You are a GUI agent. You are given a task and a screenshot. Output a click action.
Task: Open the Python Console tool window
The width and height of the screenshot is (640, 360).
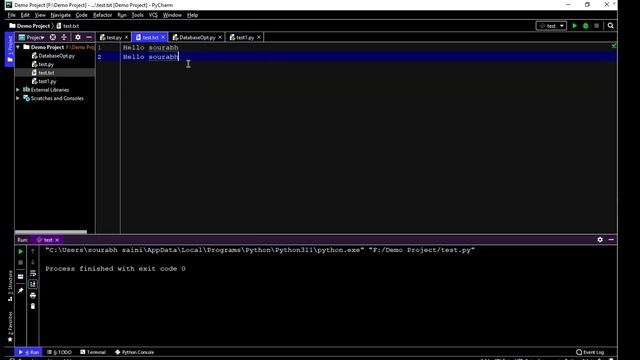[134, 352]
